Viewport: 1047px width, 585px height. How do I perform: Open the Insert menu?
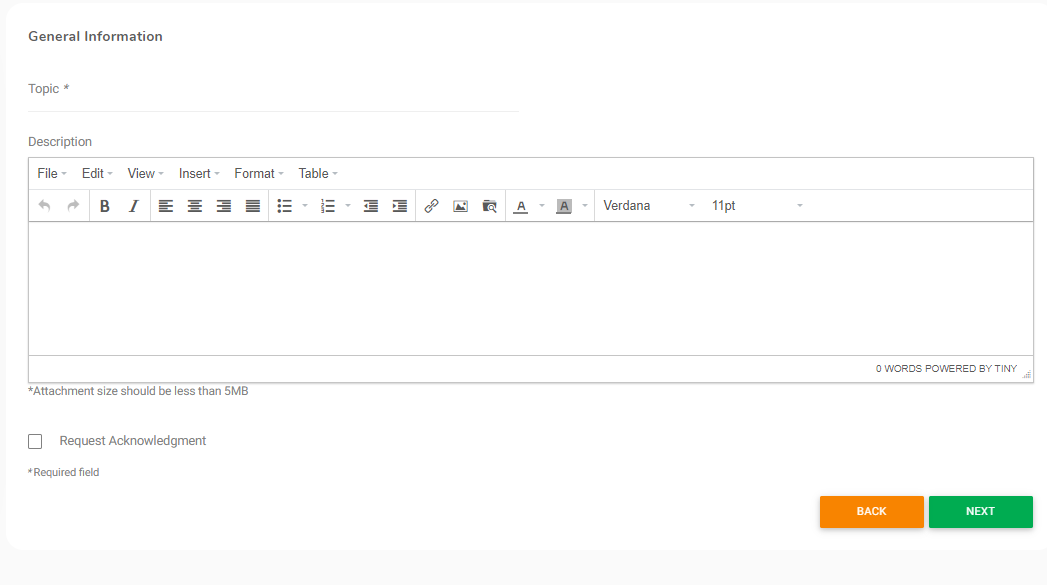tap(199, 174)
